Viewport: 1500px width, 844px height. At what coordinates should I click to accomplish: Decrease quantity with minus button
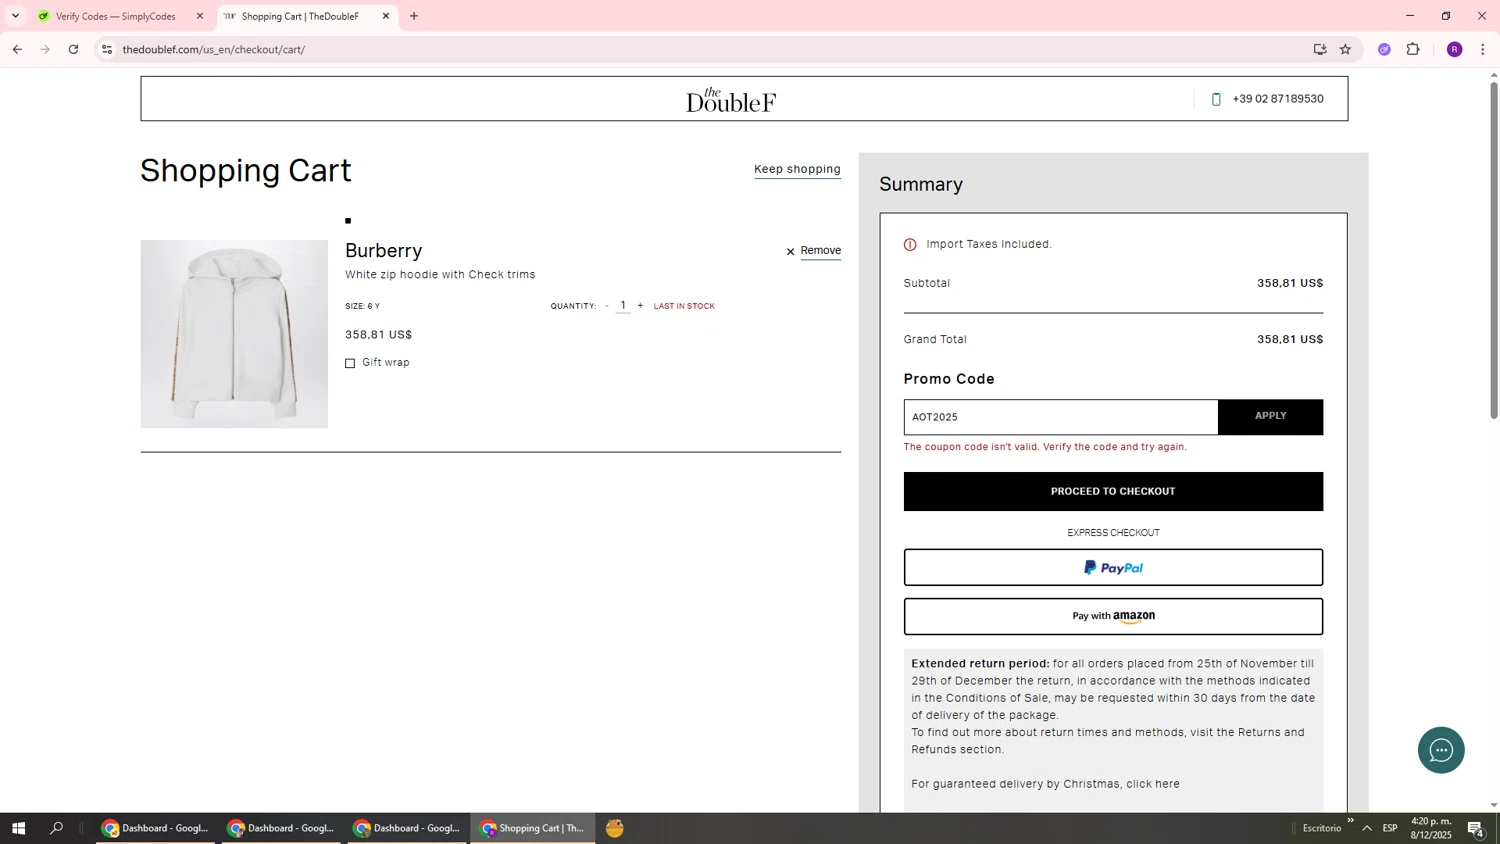click(606, 306)
